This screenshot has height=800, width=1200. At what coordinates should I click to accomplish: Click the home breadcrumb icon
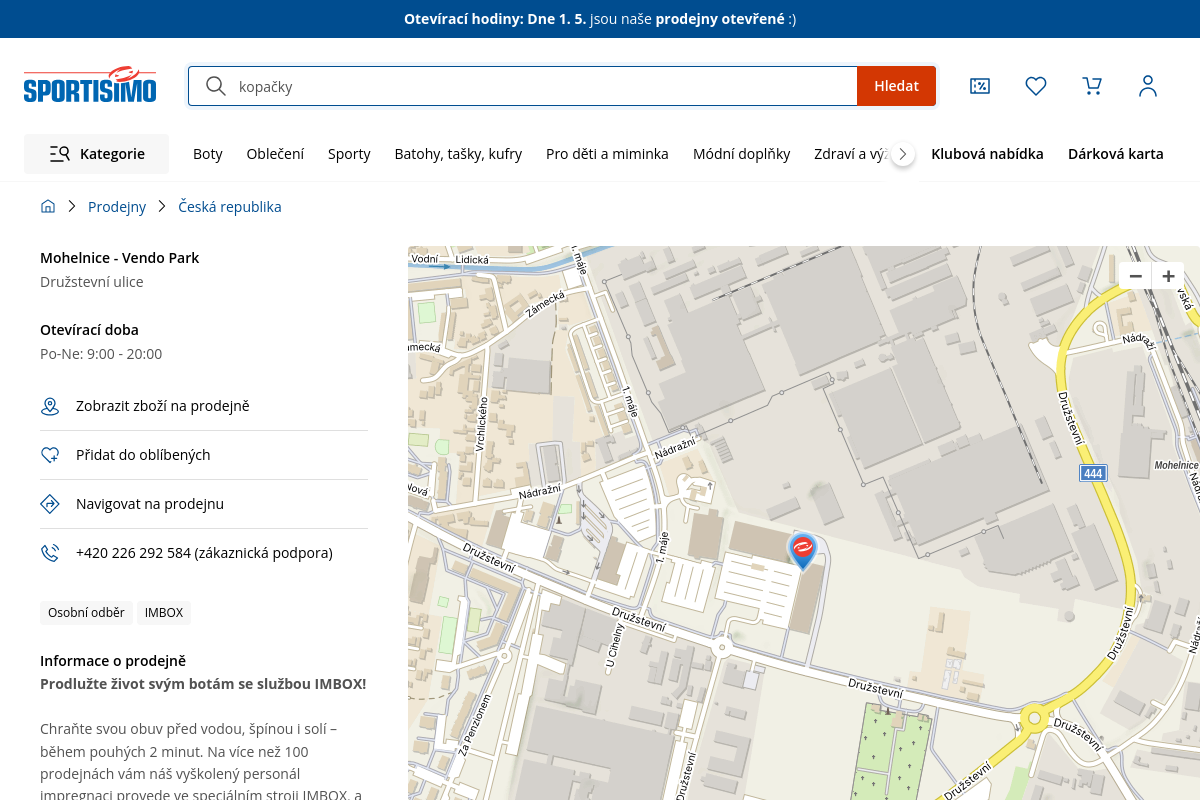tap(48, 207)
